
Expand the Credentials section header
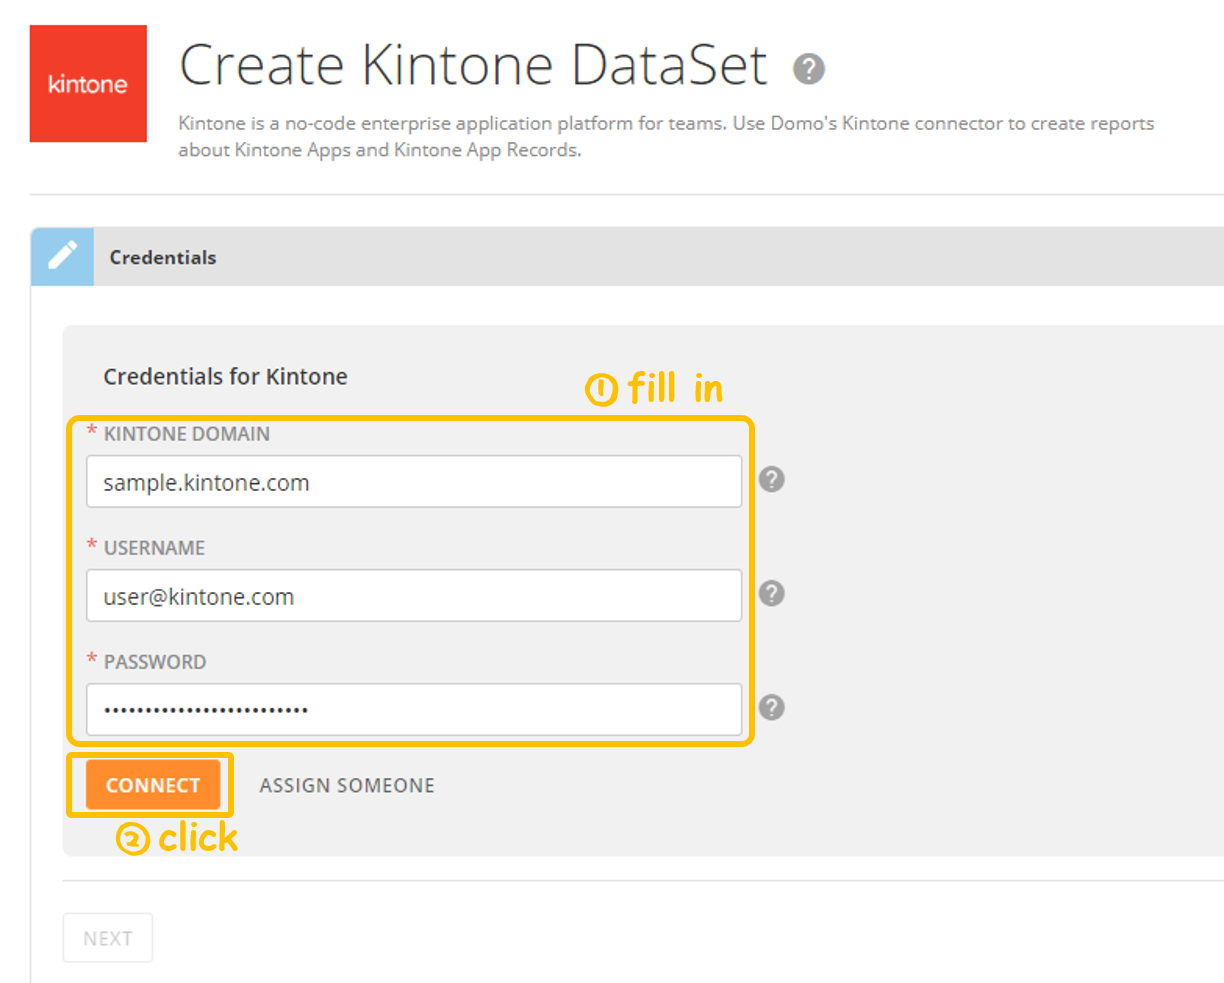pyautogui.click(x=627, y=257)
